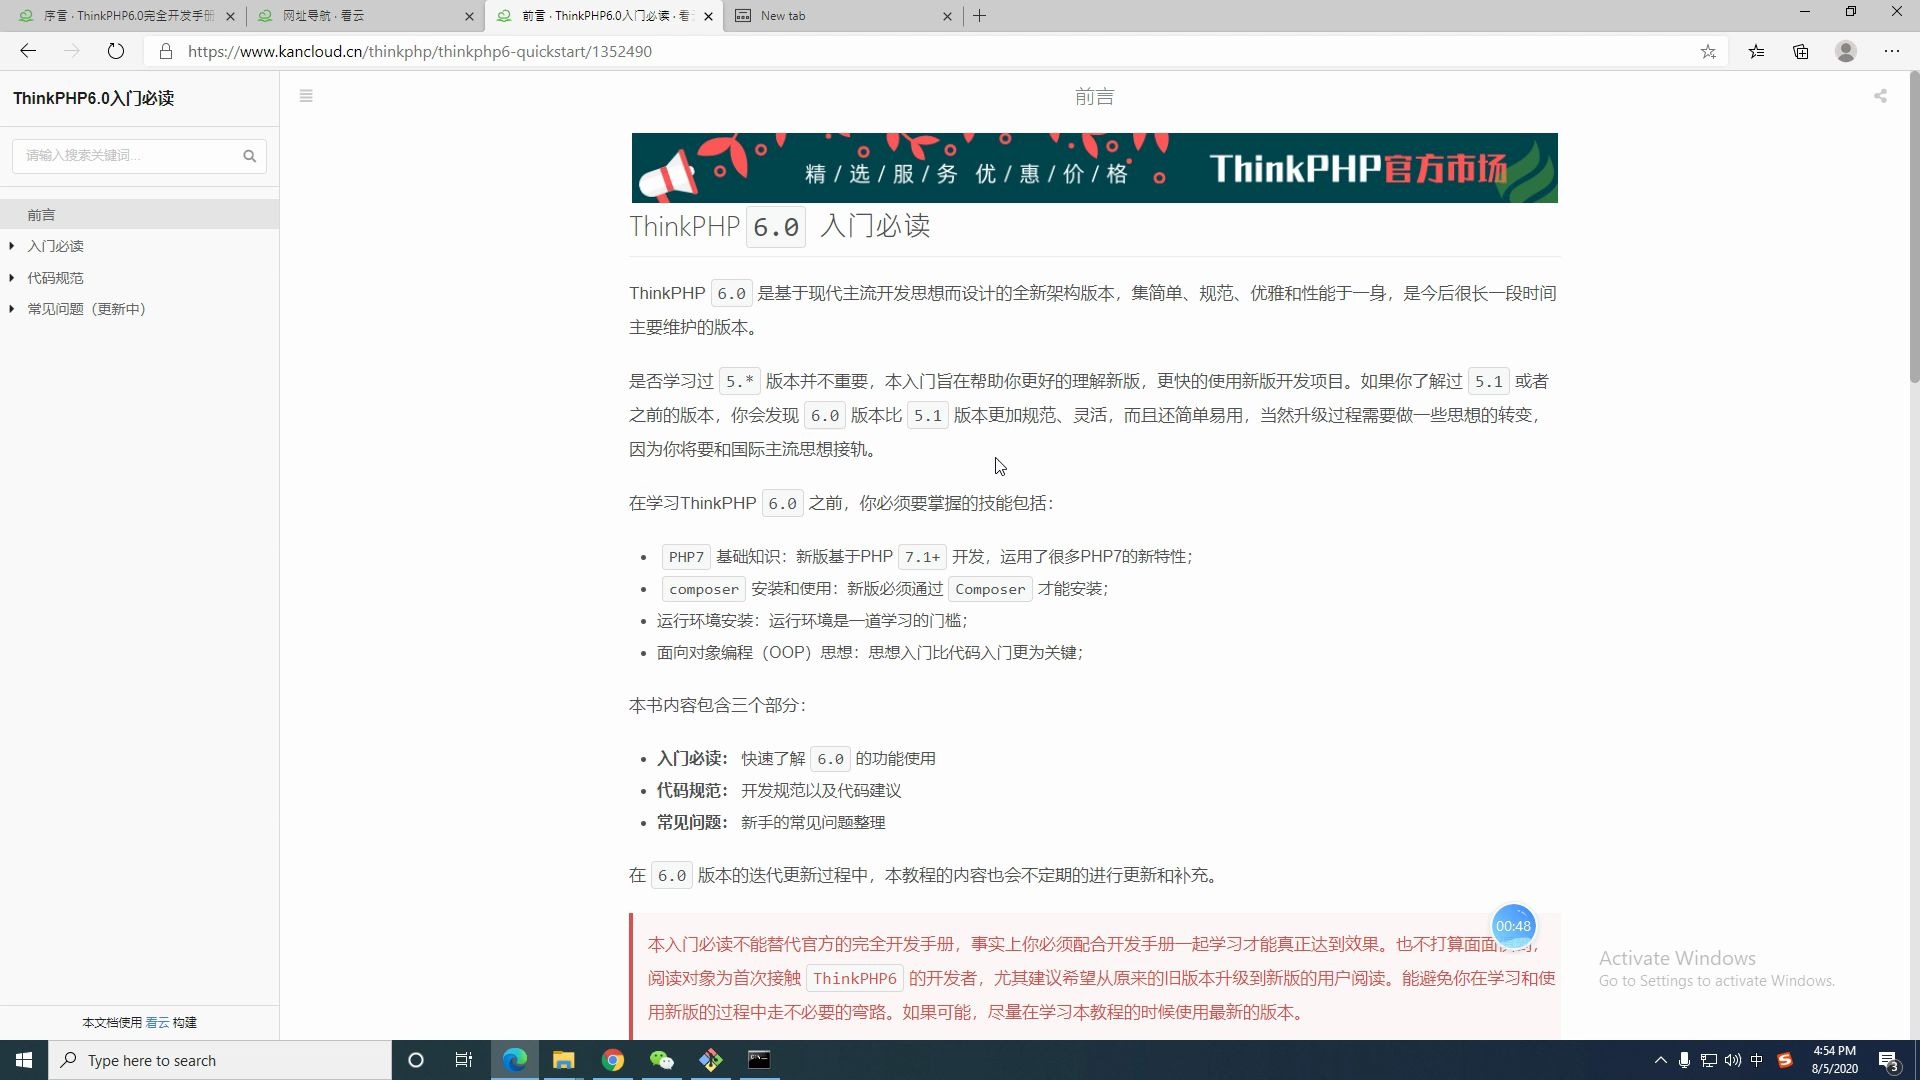Open Edge Collections from the toolbar

pyautogui.click(x=1801, y=51)
